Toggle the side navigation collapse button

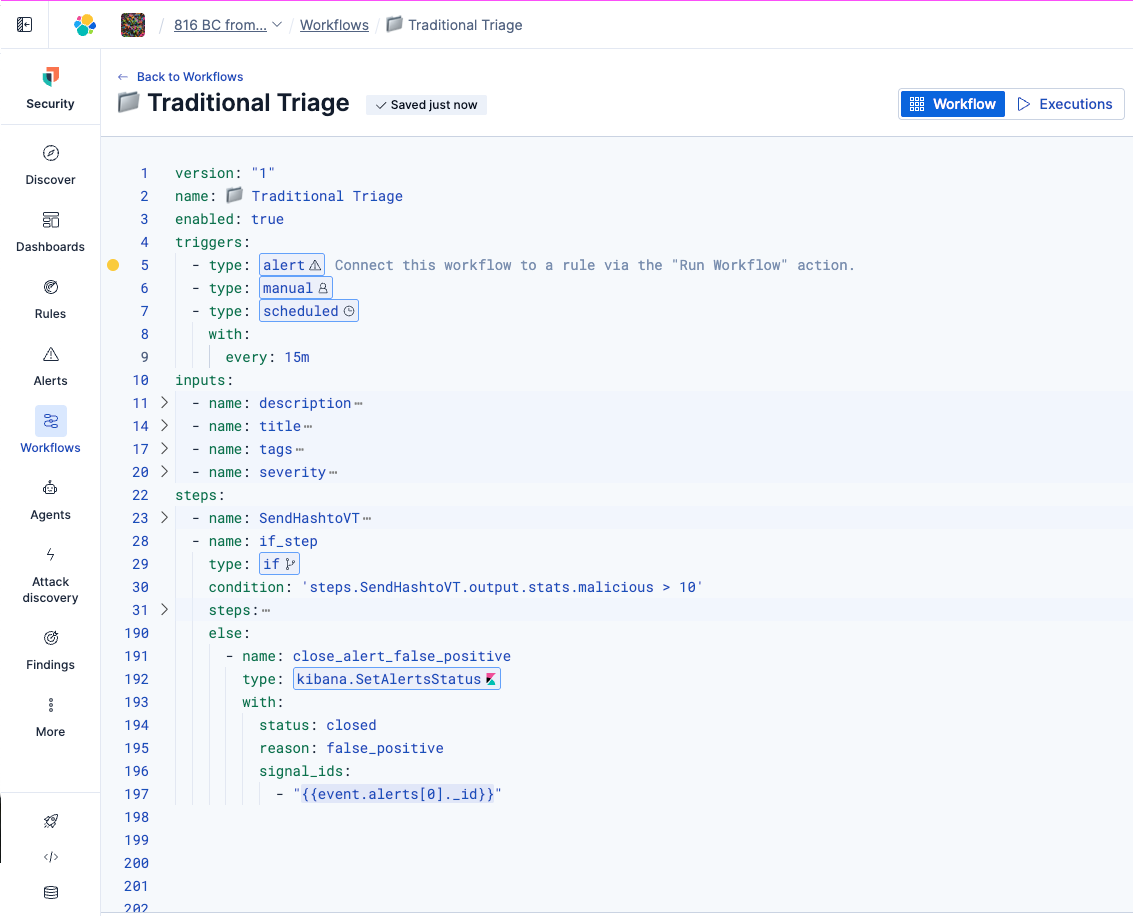24,25
